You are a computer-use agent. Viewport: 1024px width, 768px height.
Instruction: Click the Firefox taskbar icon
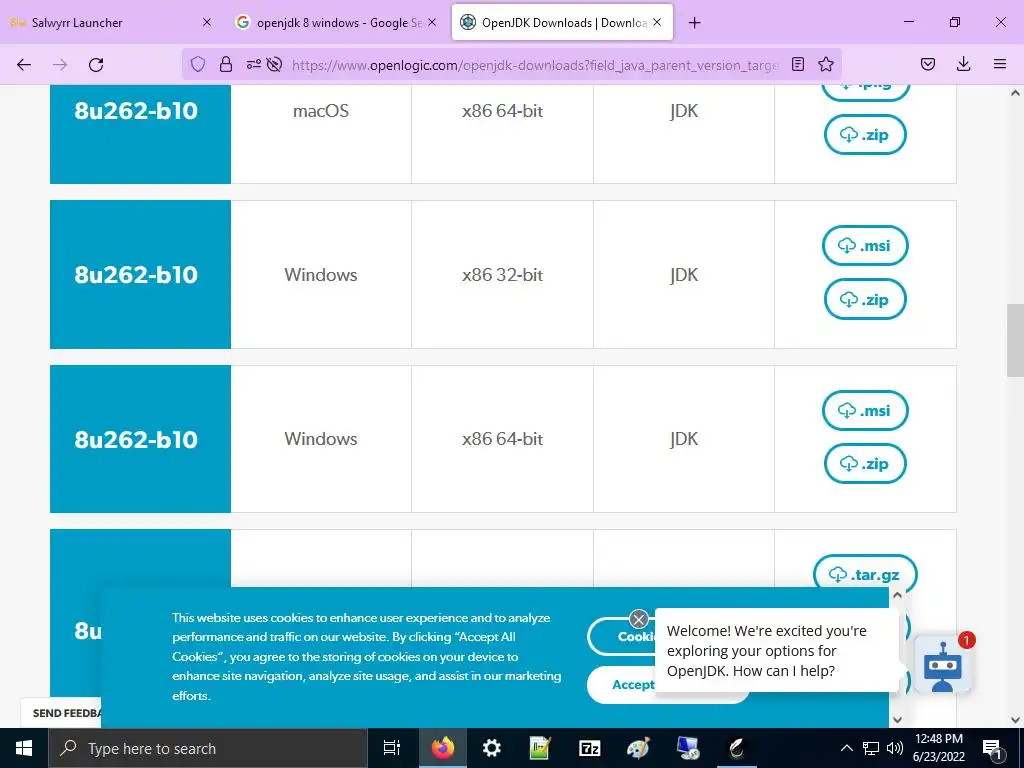point(443,748)
